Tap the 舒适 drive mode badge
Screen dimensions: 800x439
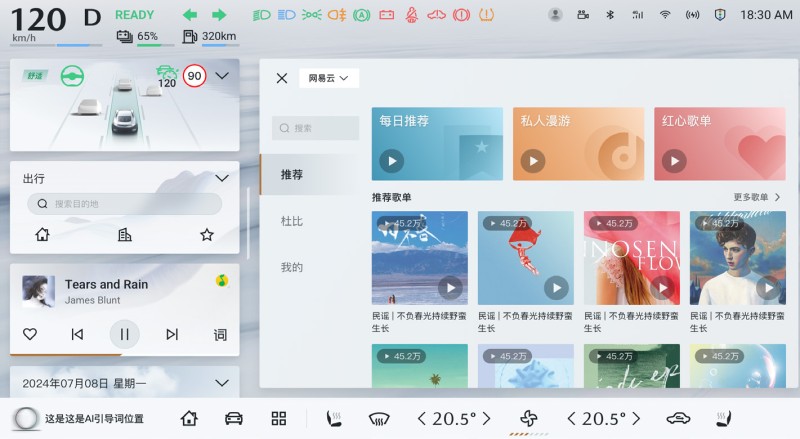[x=35, y=76]
